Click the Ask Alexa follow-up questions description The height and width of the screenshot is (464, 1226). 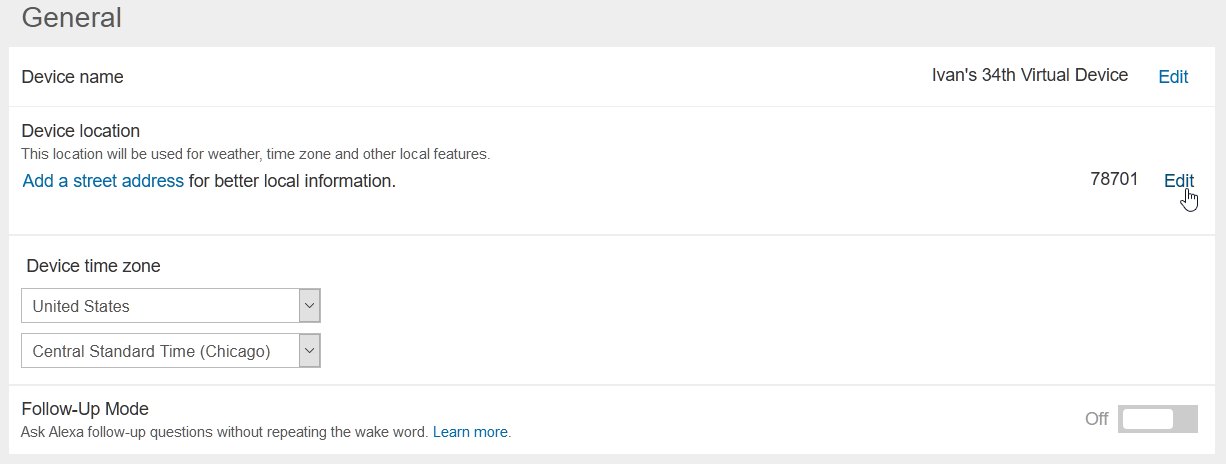pyautogui.click(x=225, y=432)
